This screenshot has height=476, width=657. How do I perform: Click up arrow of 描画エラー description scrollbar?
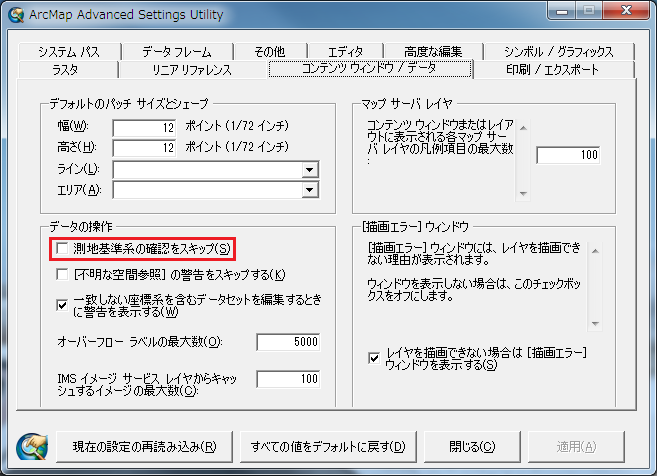[595, 251]
